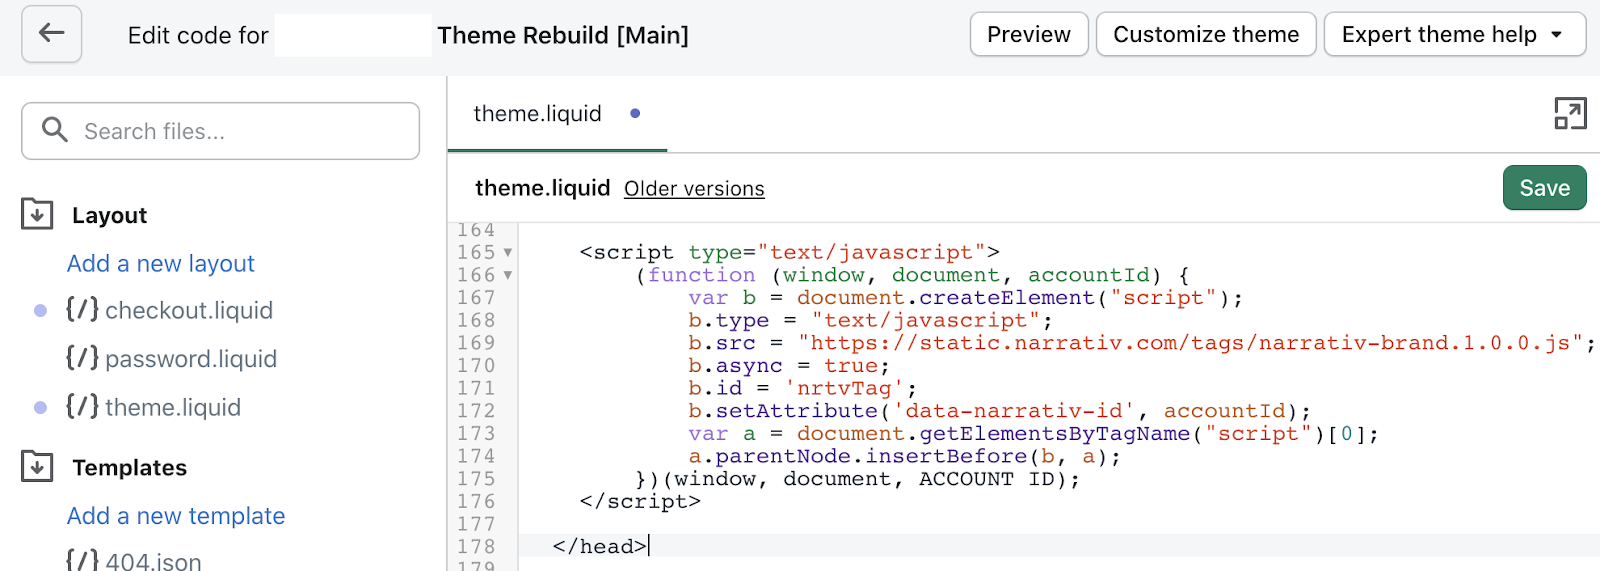Click Customize theme button
This screenshot has width=1600, height=571.
point(1206,34)
